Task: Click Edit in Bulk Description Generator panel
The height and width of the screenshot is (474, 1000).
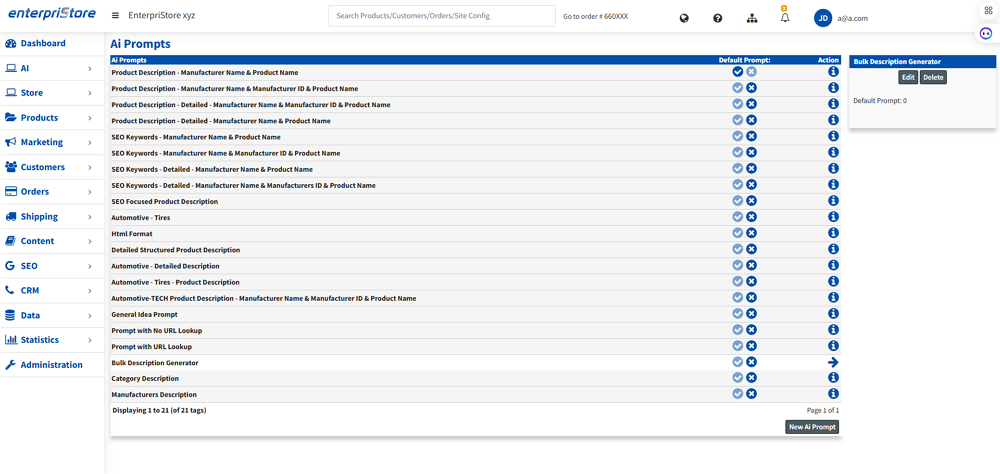Action: click(x=907, y=77)
